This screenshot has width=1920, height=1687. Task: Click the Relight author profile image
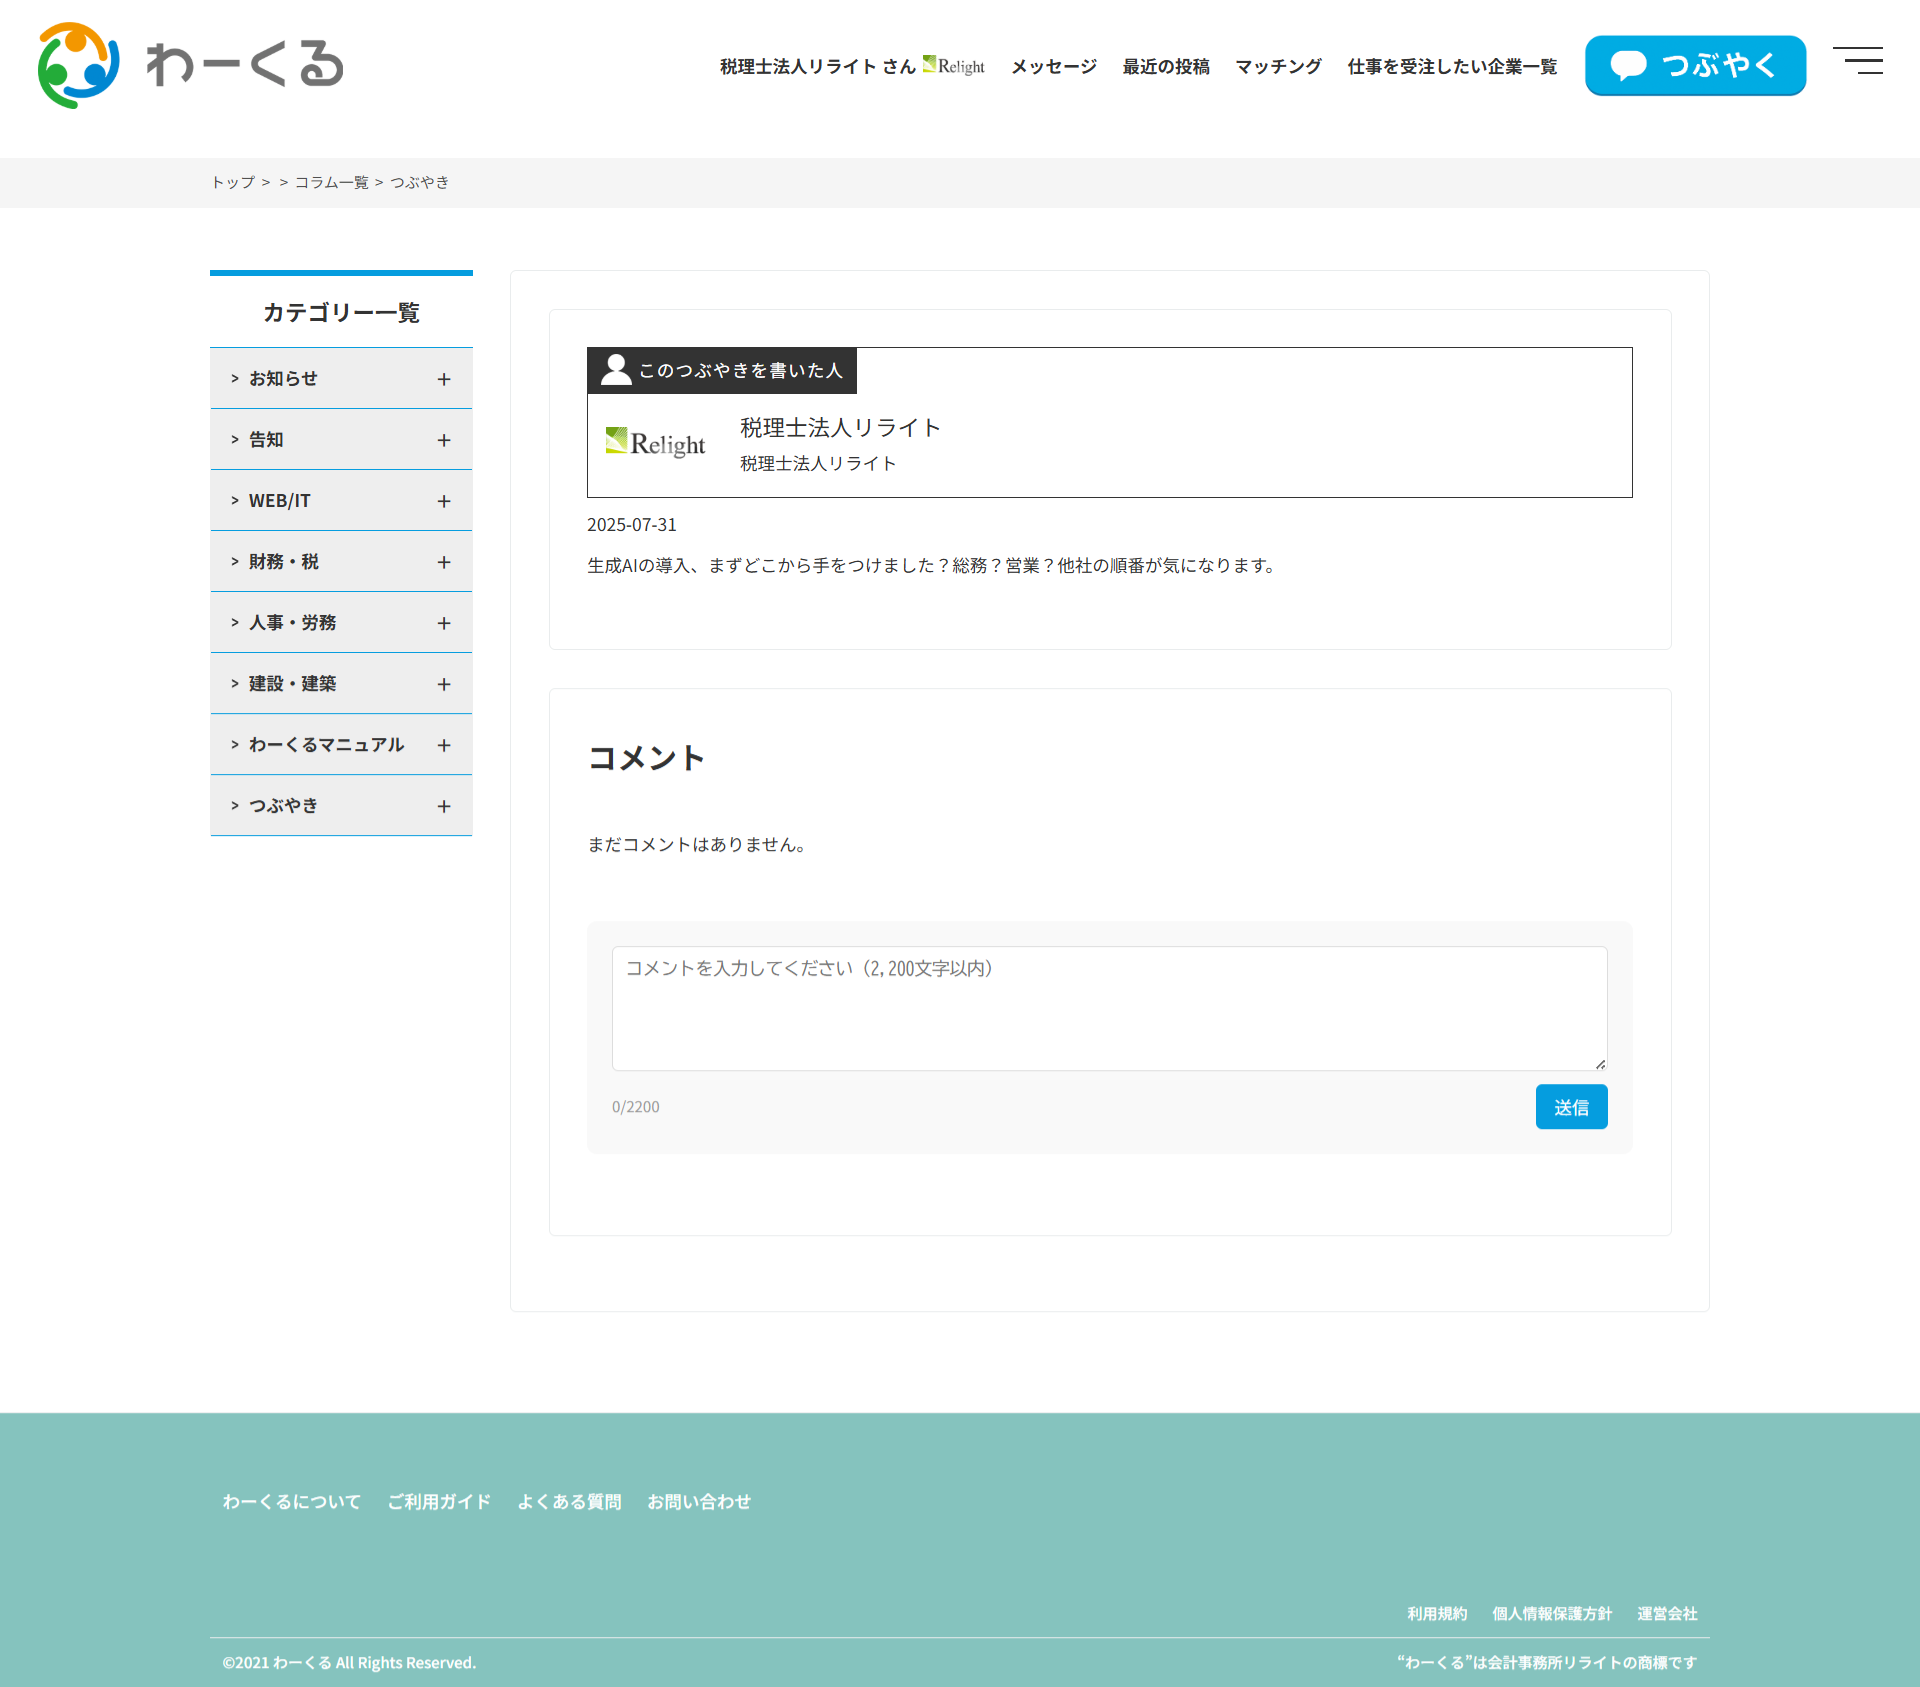click(x=655, y=443)
